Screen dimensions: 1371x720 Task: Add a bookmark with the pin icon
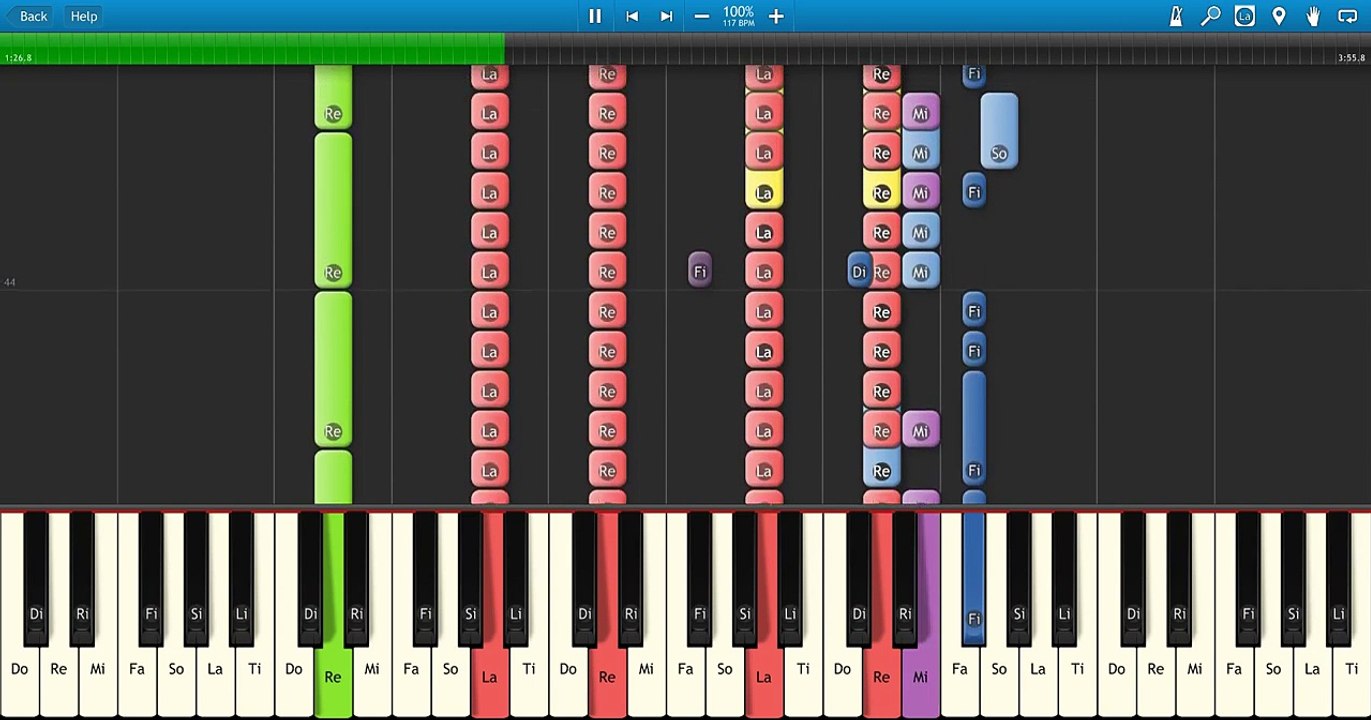click(1278, 16)
